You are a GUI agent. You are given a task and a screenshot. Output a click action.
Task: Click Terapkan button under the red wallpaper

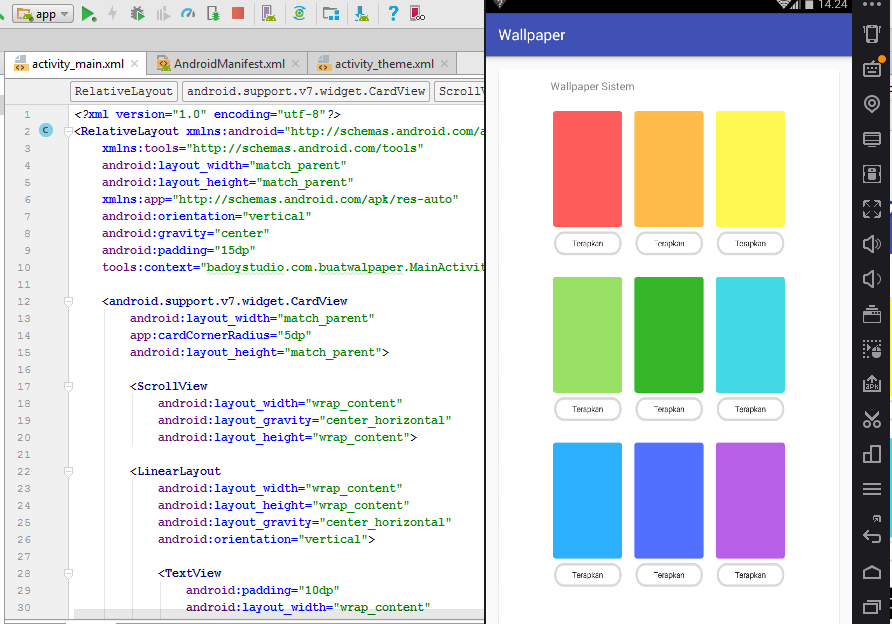point(587,243)
